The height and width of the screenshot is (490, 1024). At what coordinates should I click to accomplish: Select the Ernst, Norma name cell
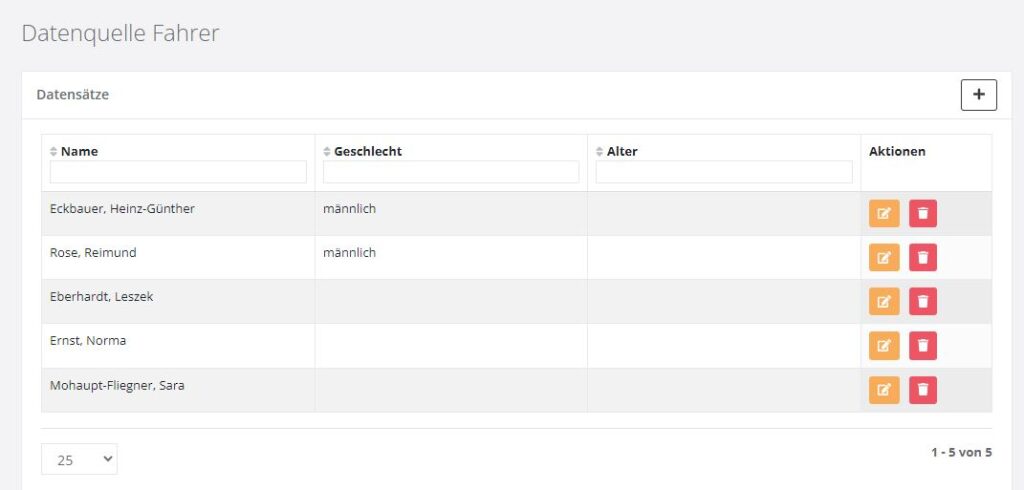coord(88,341)
